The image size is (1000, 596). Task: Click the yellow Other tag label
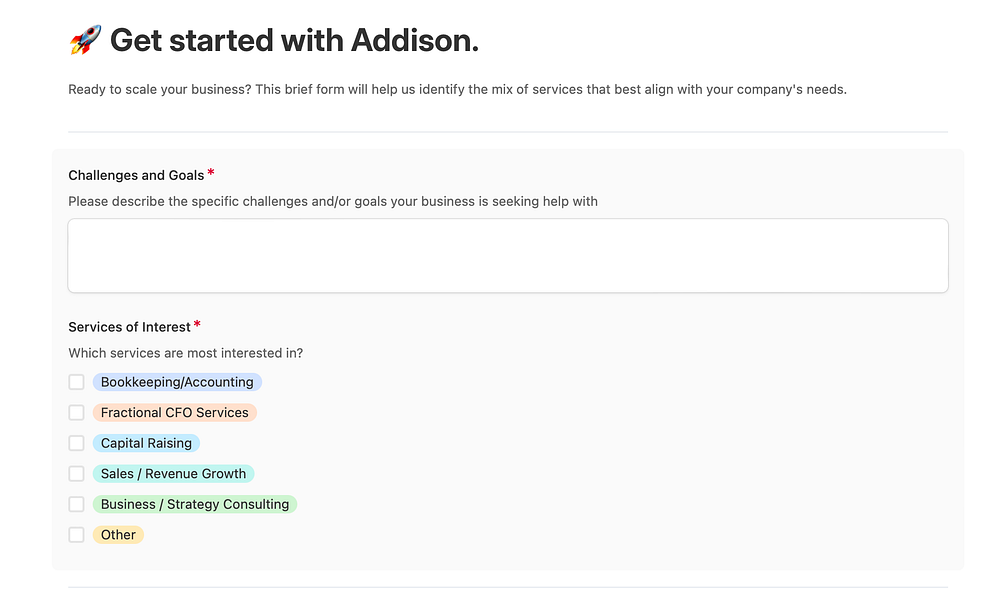coord(118,535)
